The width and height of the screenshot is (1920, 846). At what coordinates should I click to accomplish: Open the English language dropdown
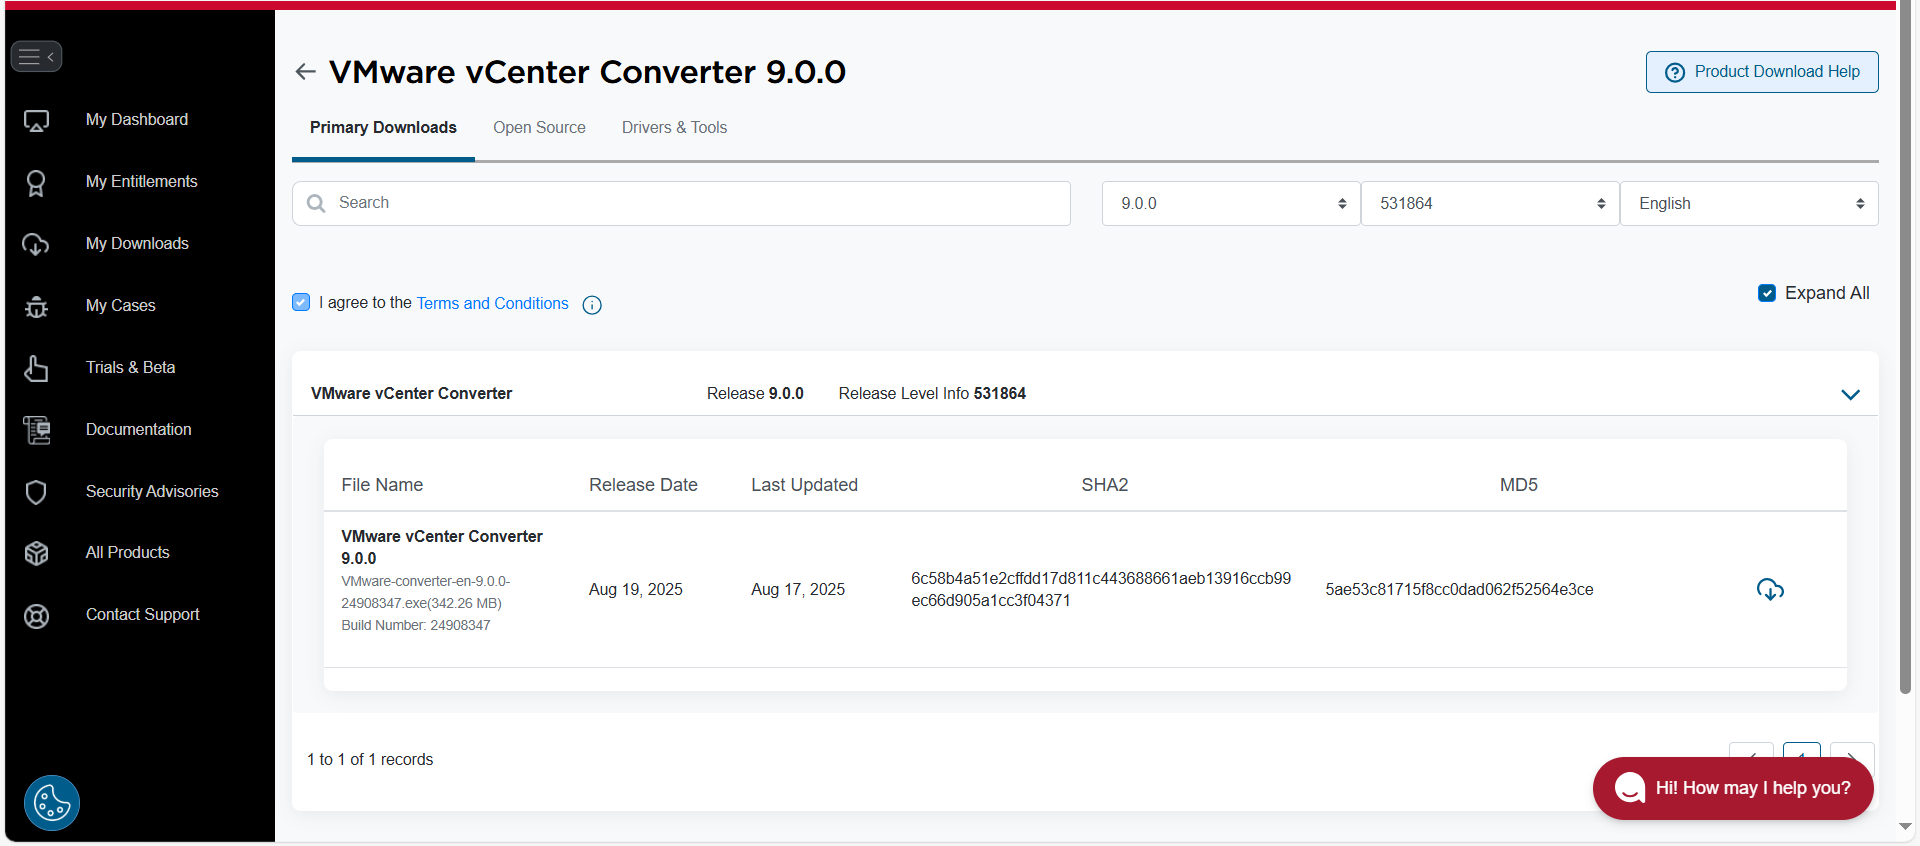[x=1748, y=204]
